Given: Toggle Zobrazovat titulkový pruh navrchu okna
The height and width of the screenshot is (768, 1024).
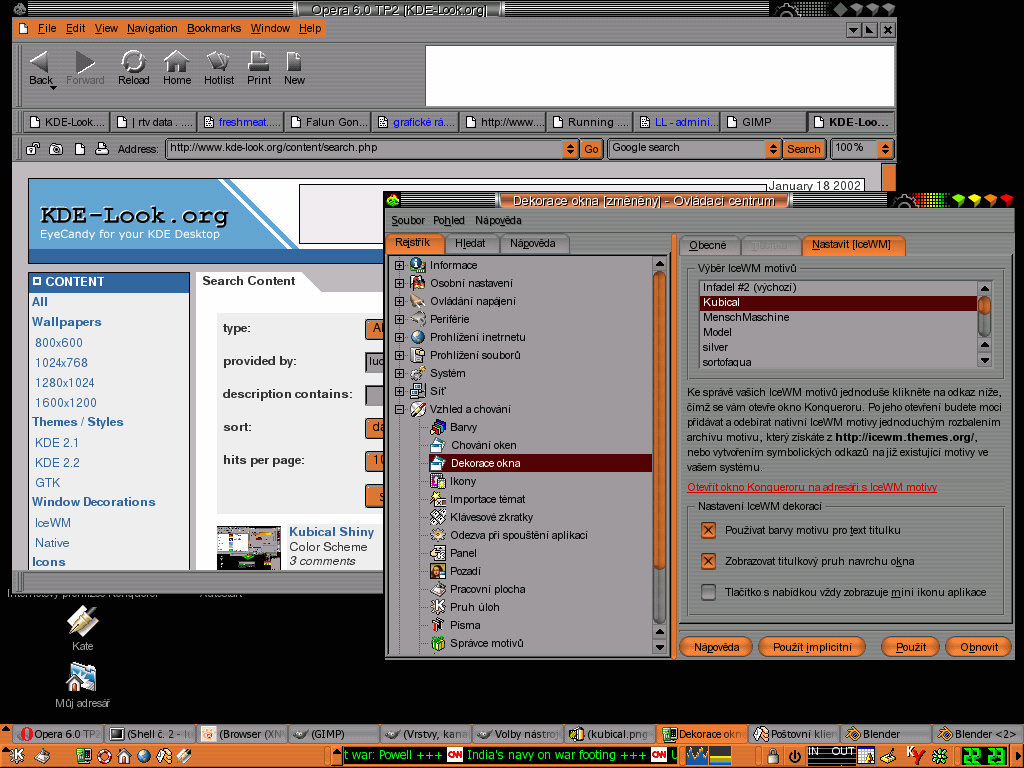Looking at the screenshot, I should (708, 561).
